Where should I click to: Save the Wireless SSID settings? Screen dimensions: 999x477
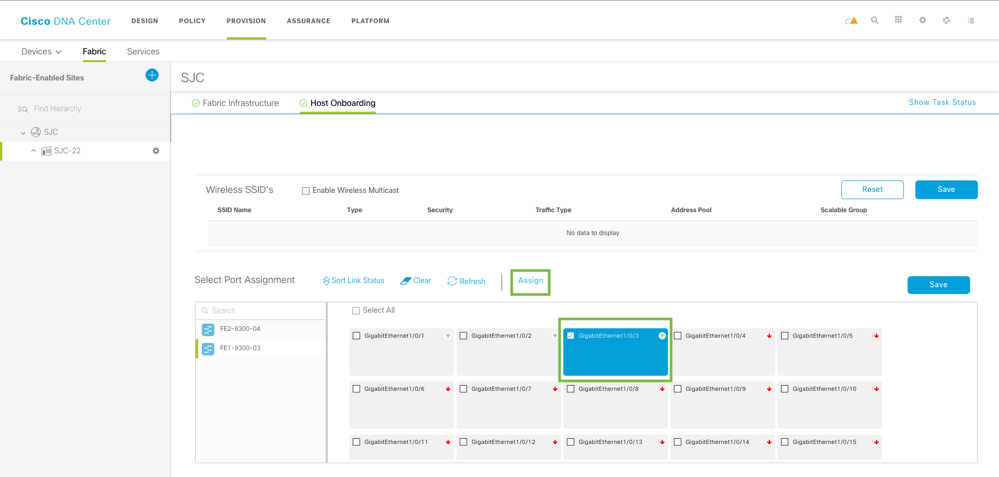tap(946, 190)
